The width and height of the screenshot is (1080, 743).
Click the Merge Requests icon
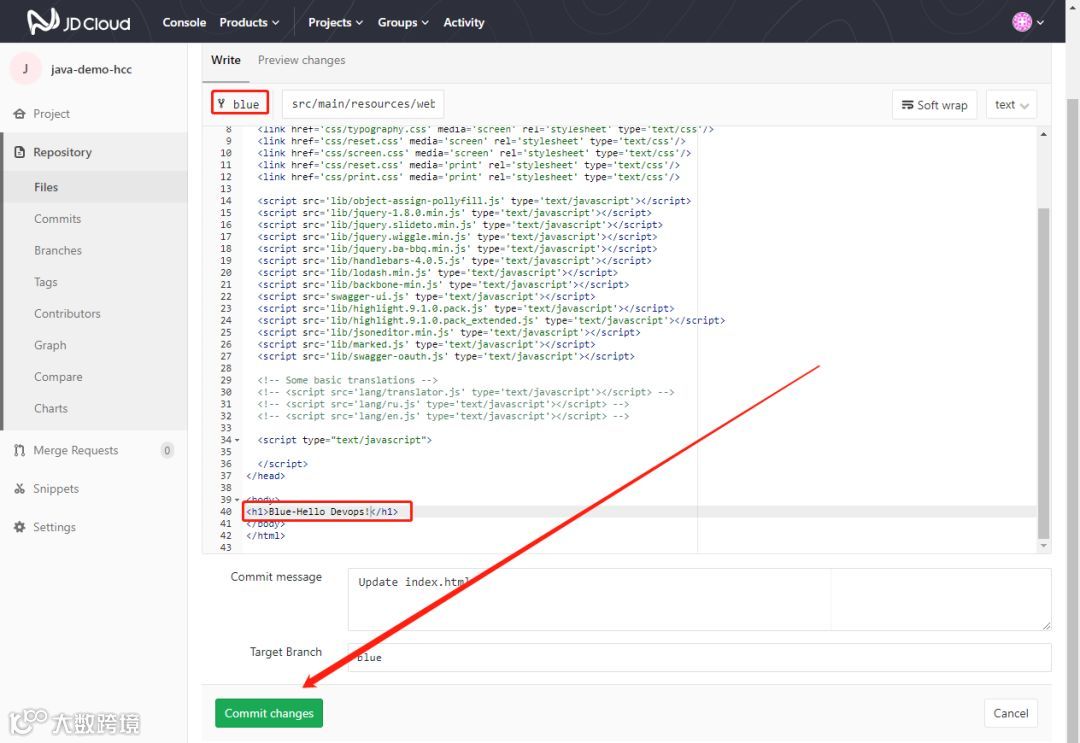19,450
